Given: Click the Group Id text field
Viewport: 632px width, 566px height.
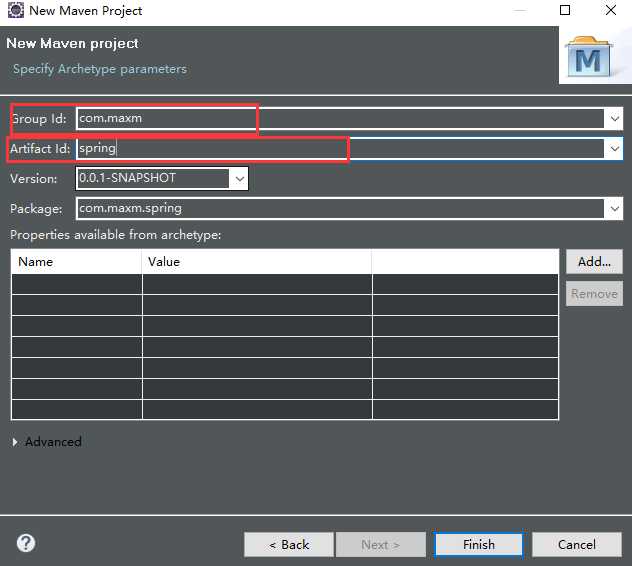Looking at the screenshot, I should 340,119.
